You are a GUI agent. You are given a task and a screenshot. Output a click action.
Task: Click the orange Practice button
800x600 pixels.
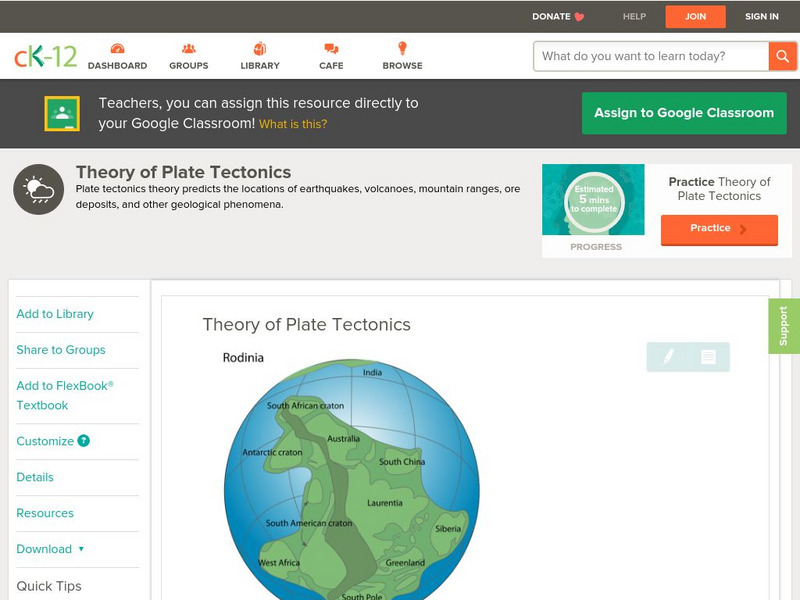(x=719, y=230)
